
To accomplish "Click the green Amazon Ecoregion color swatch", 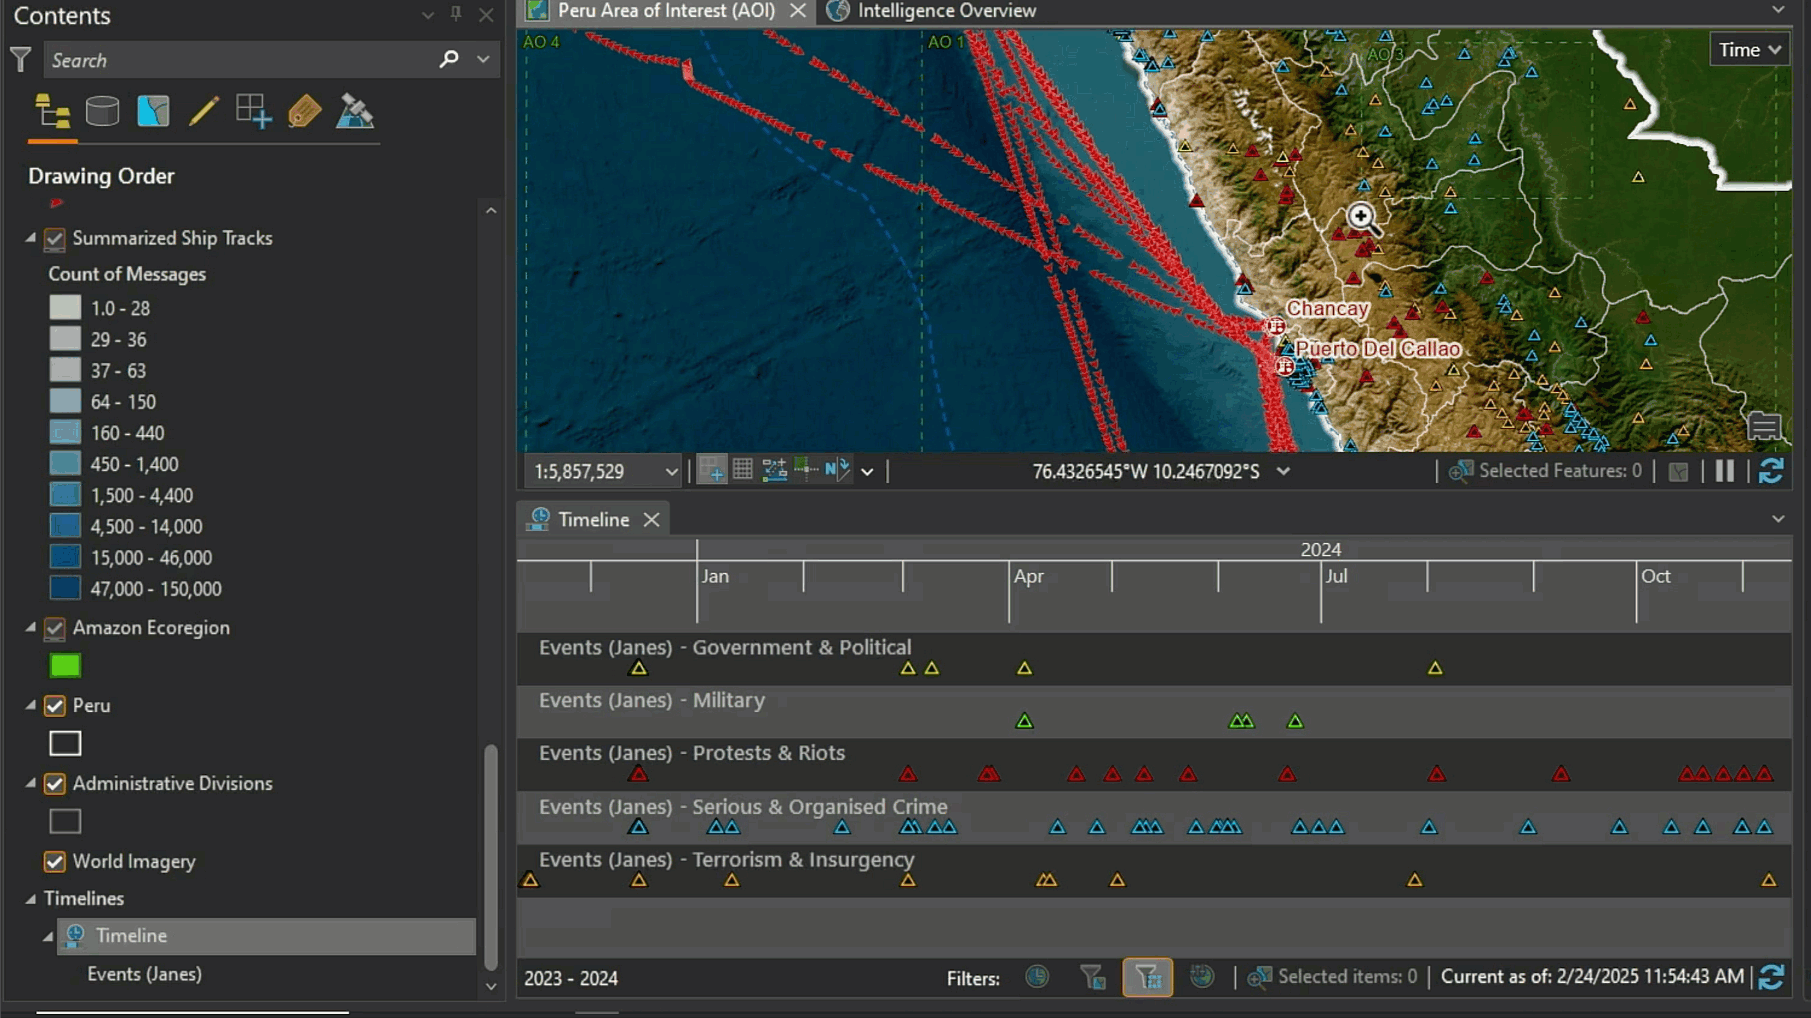I will pyautogui.click(x=64, y=665).
